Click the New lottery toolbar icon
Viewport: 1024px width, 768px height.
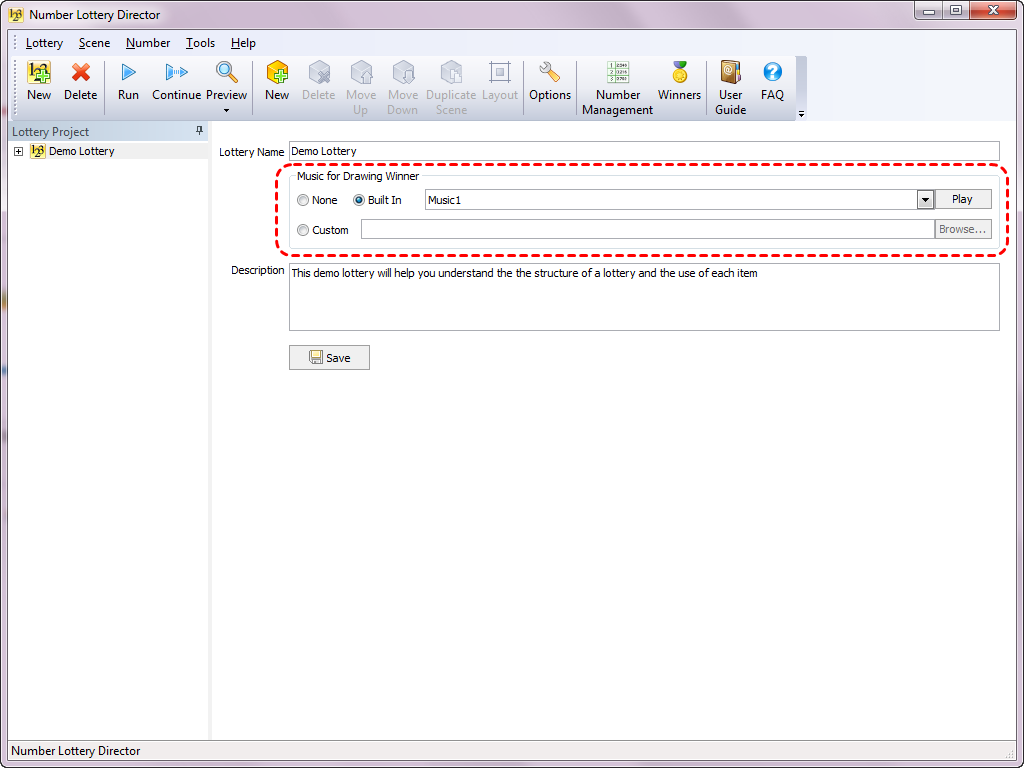(39, 74)
